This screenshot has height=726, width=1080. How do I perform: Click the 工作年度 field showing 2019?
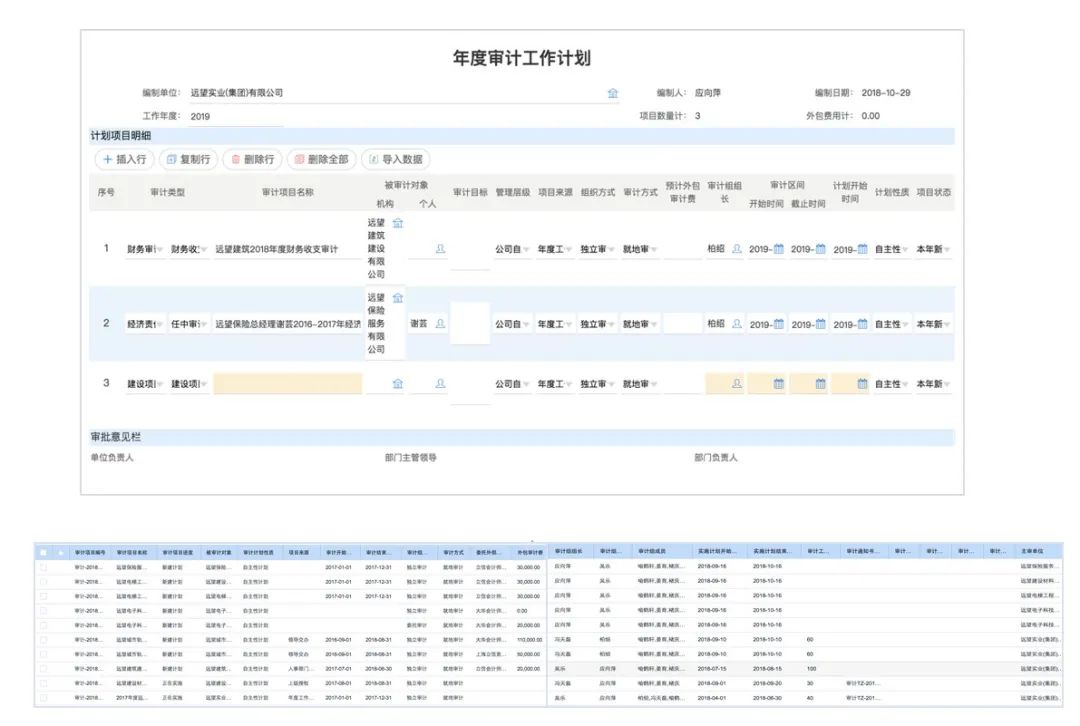pos(236,116)
